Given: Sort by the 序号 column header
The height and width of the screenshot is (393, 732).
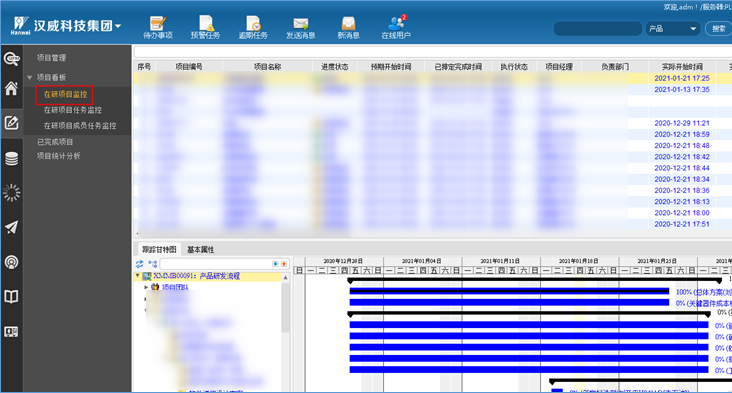Looking at the screenshot, I should click(144, 67).
